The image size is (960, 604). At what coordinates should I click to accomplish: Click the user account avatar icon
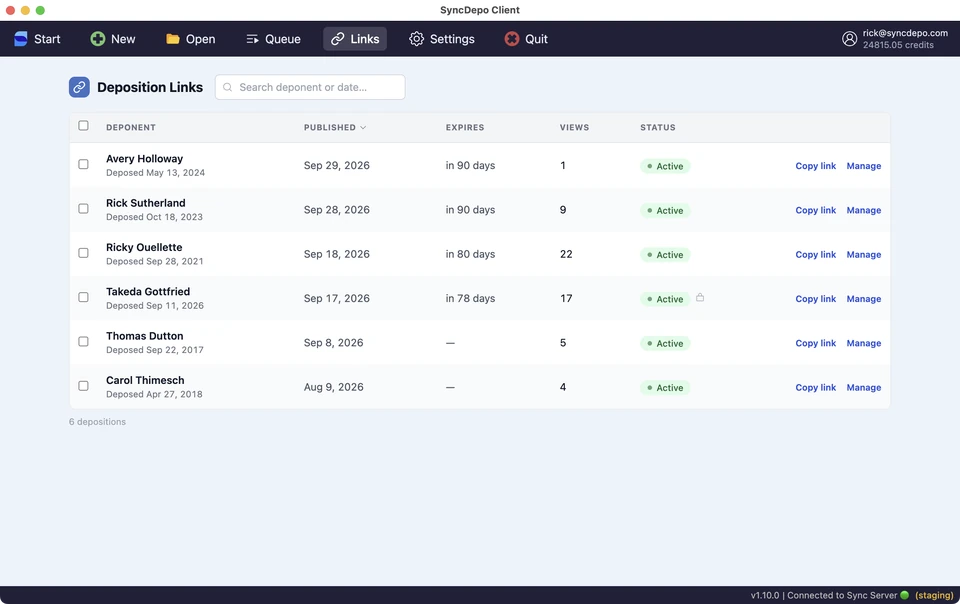(x=849, y=39)
